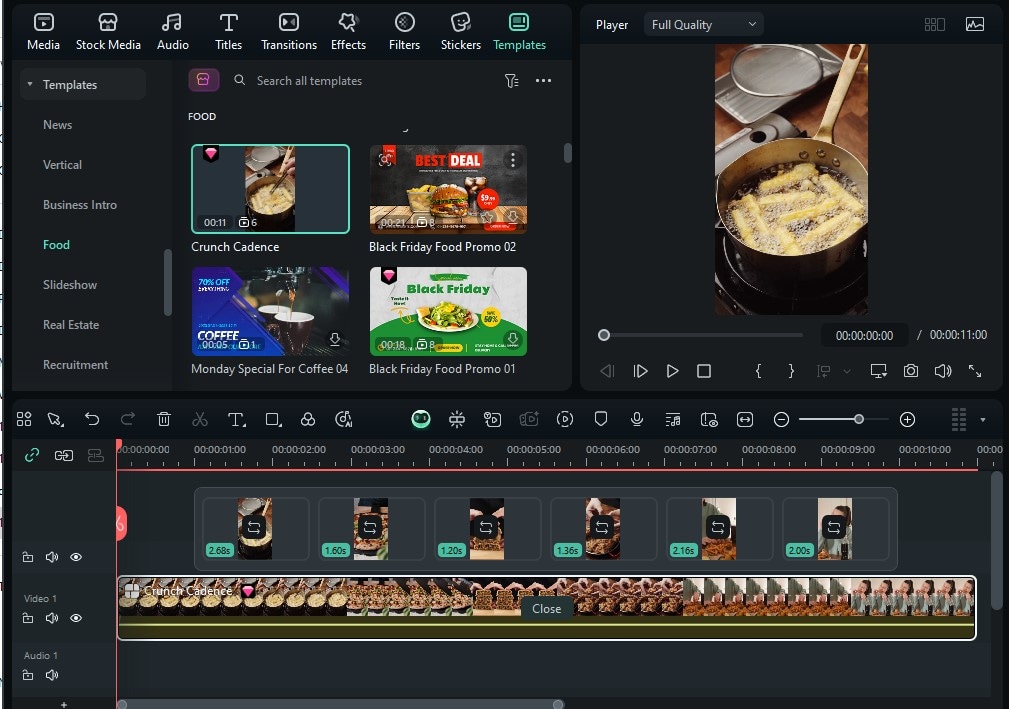The width and height of the screenshot is (1009, 709).
Task: Open the Titles tab
Action: (x=228, y=32)
